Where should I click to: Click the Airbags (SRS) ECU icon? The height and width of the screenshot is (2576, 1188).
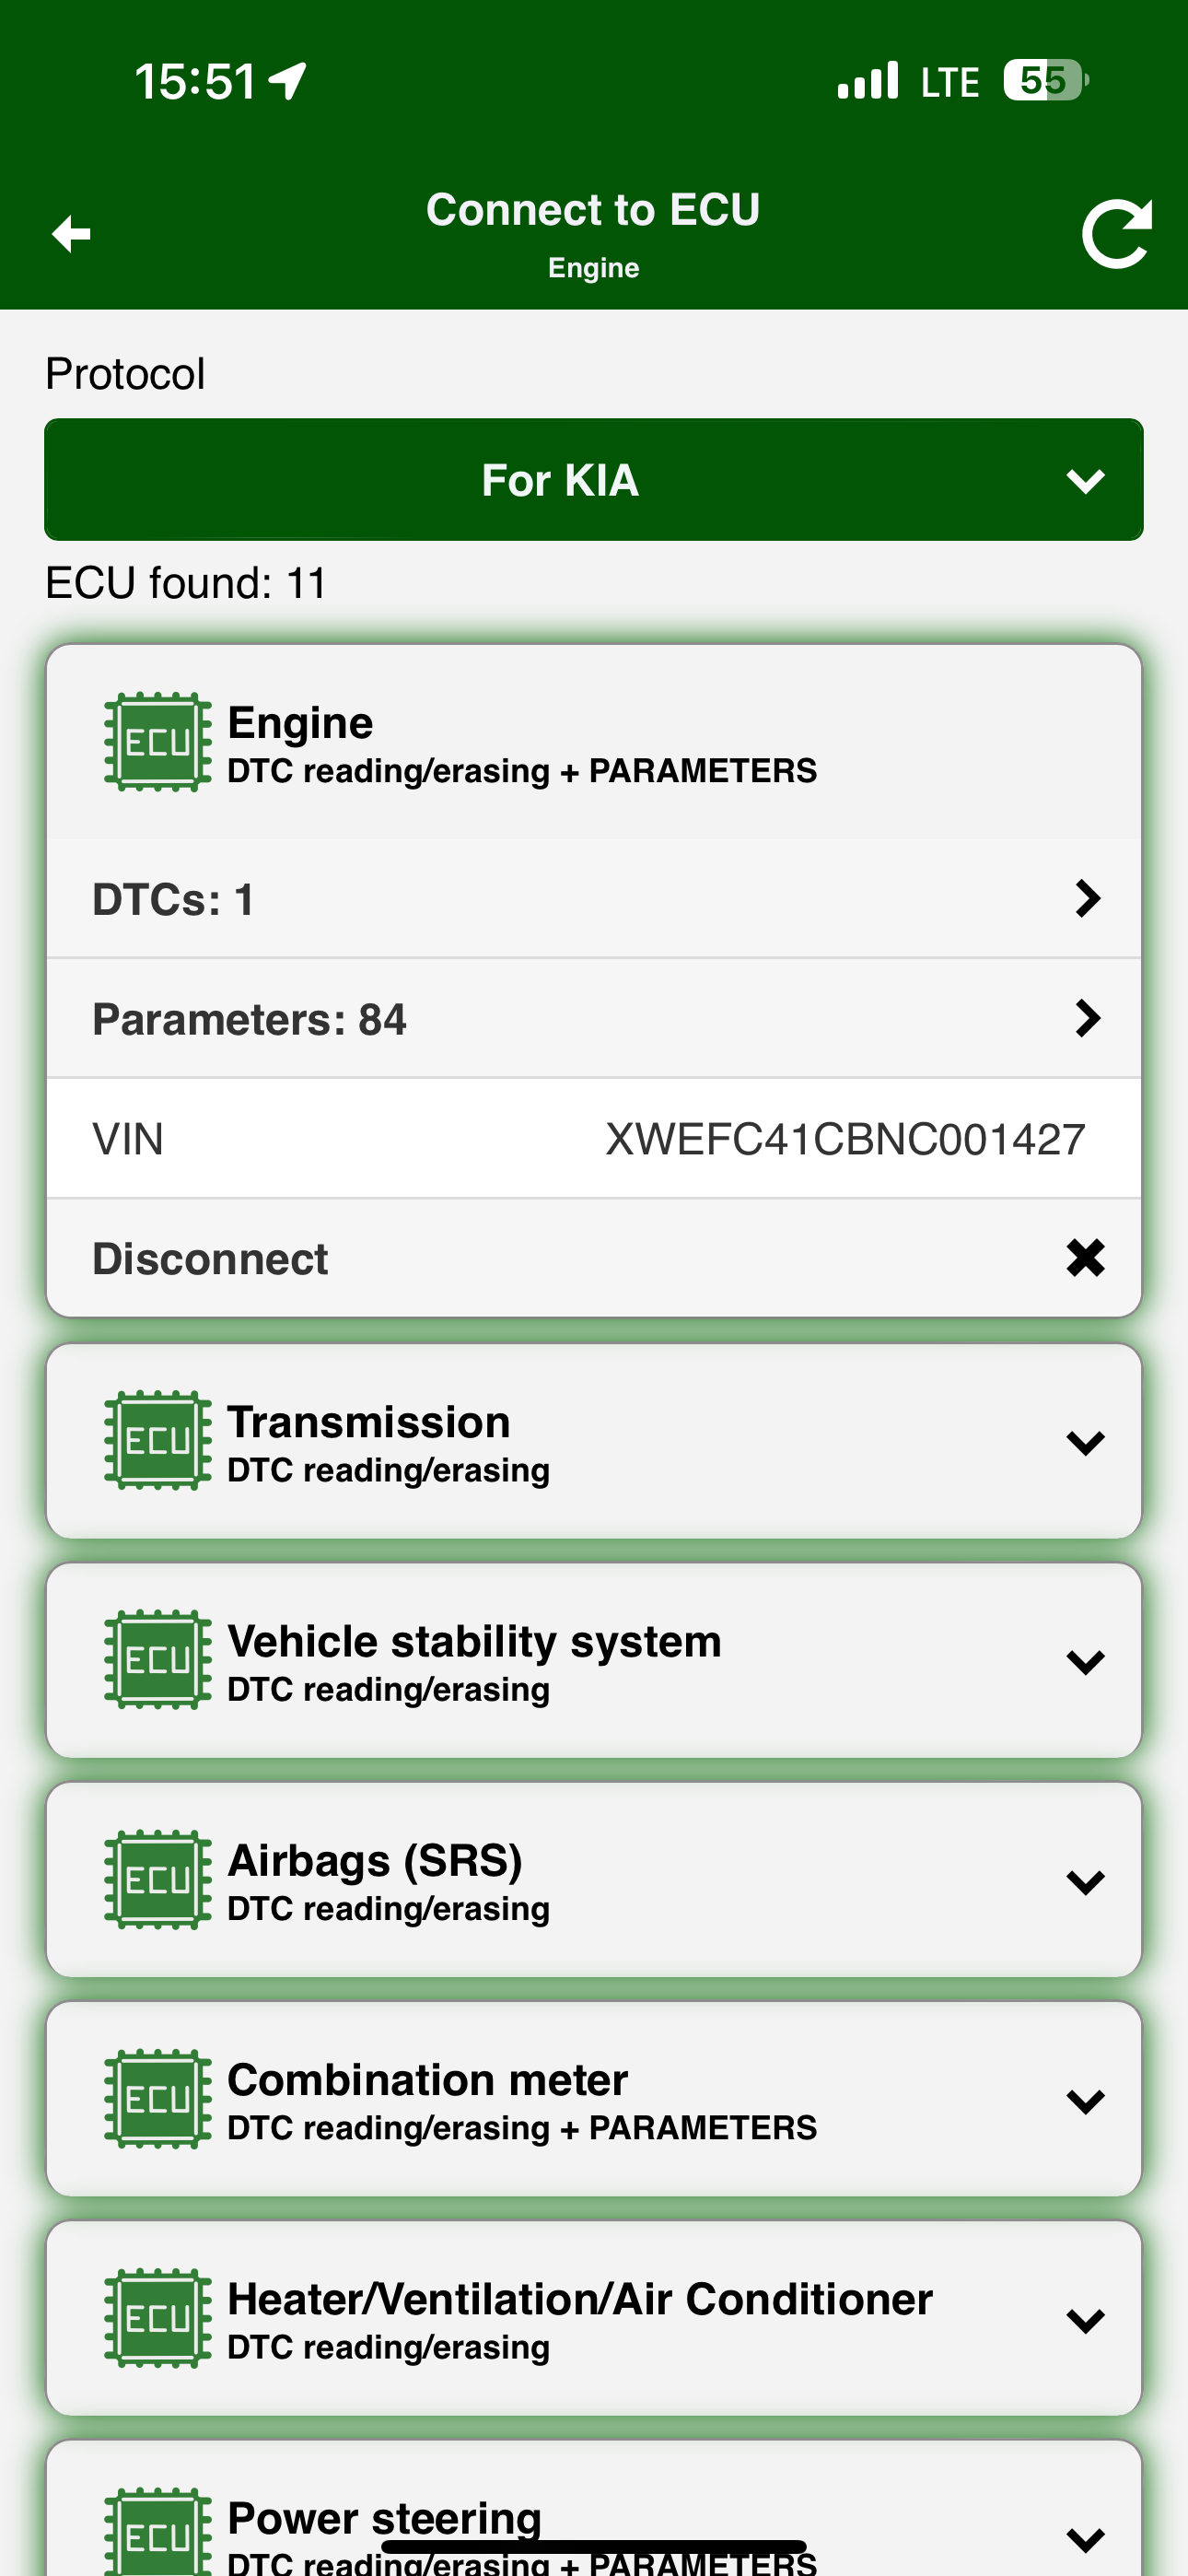tap(158, 1879)
